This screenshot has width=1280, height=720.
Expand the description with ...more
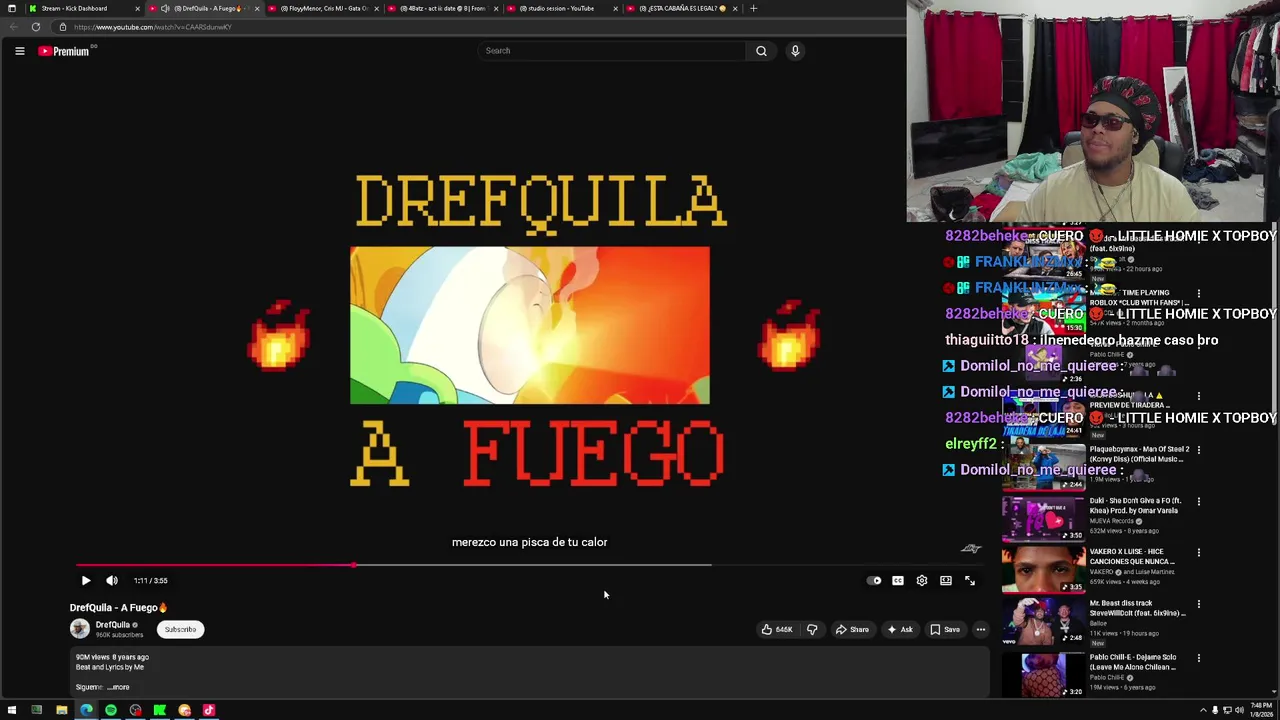pos(119,687)
